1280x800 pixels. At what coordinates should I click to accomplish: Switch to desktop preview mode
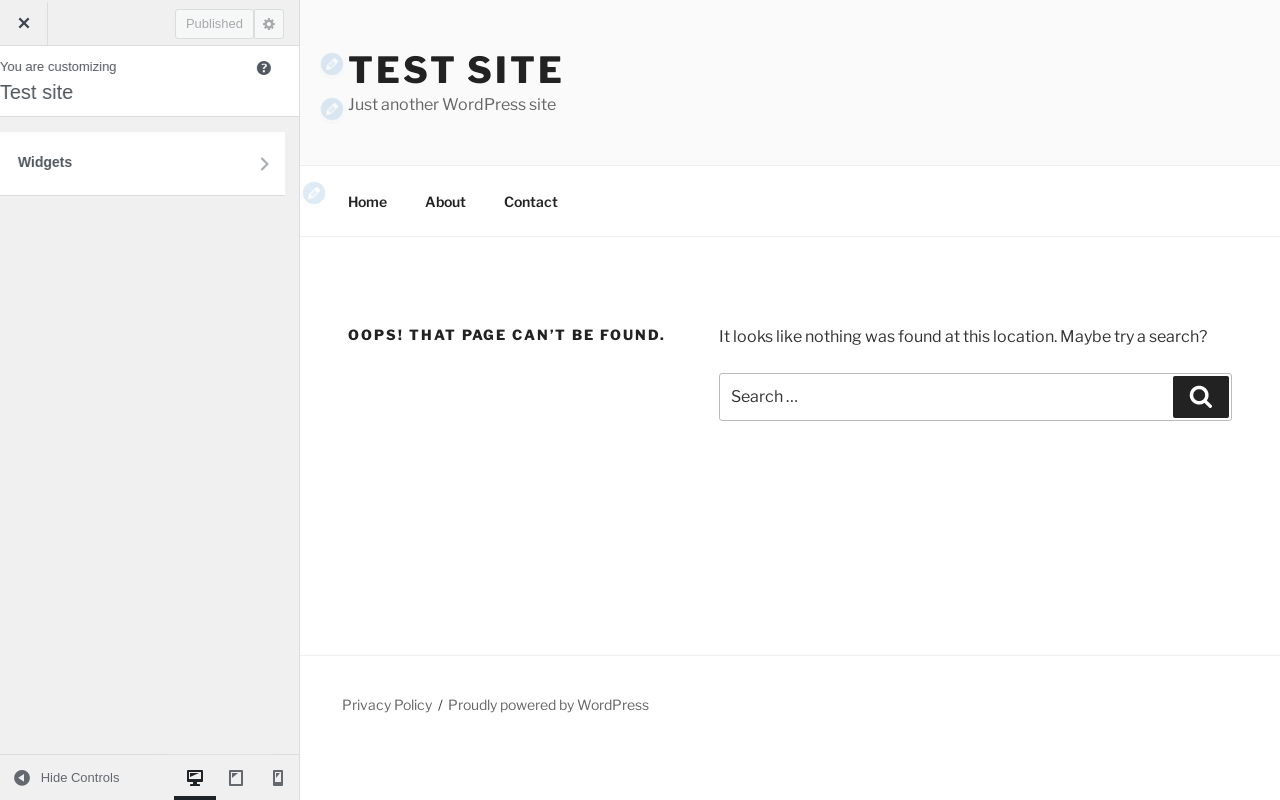click(x=195, y=778)
